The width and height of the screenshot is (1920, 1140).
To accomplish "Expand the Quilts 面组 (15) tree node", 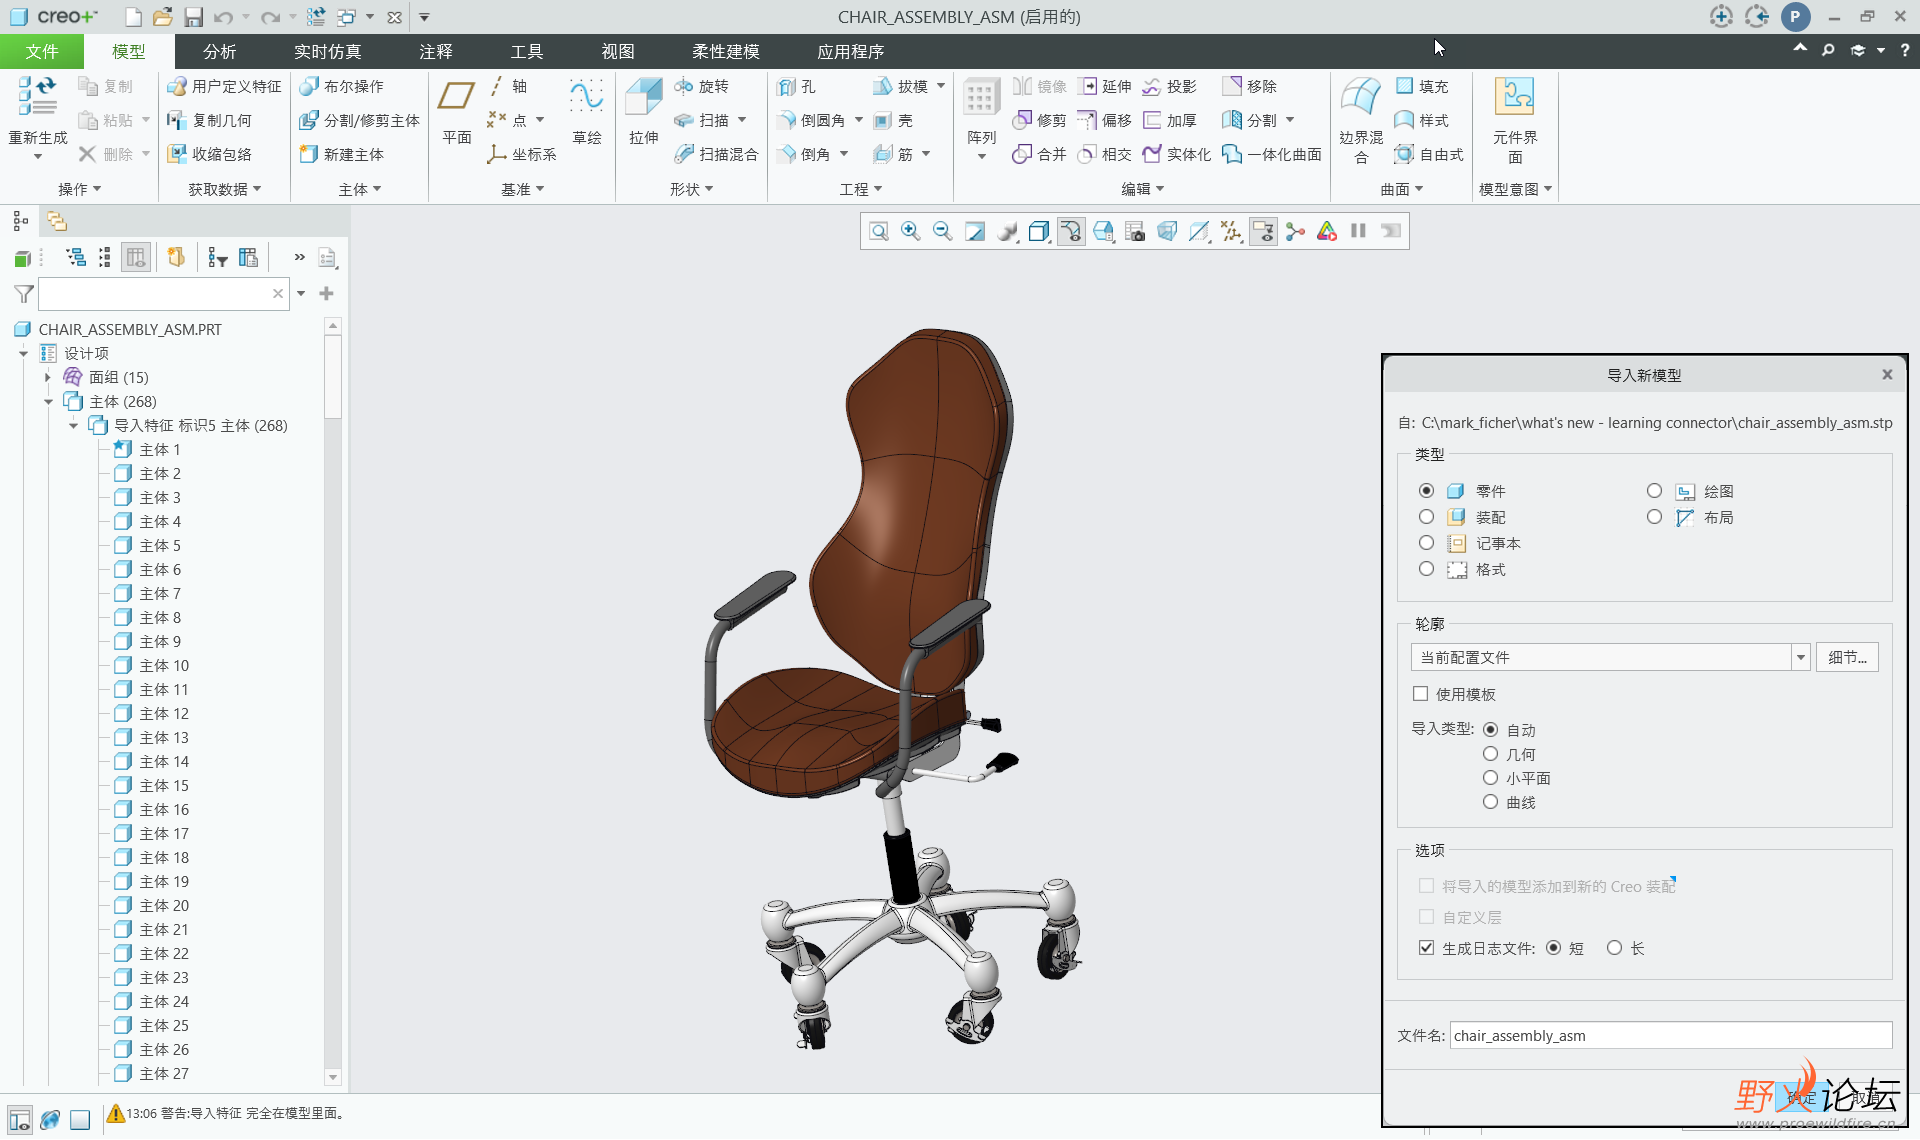I will coord(48,378).
